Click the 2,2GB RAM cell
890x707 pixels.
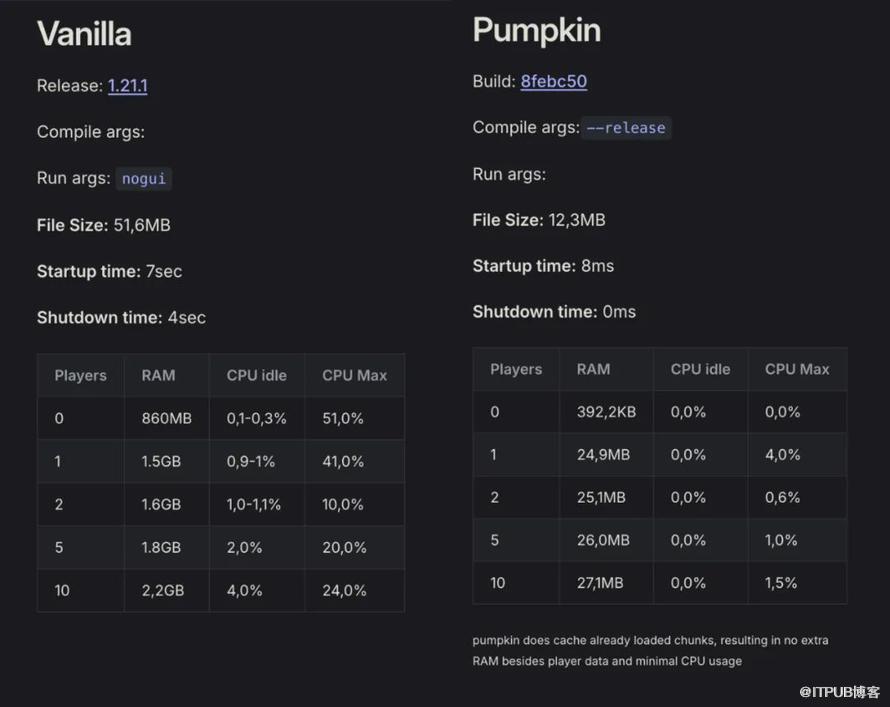163,591
